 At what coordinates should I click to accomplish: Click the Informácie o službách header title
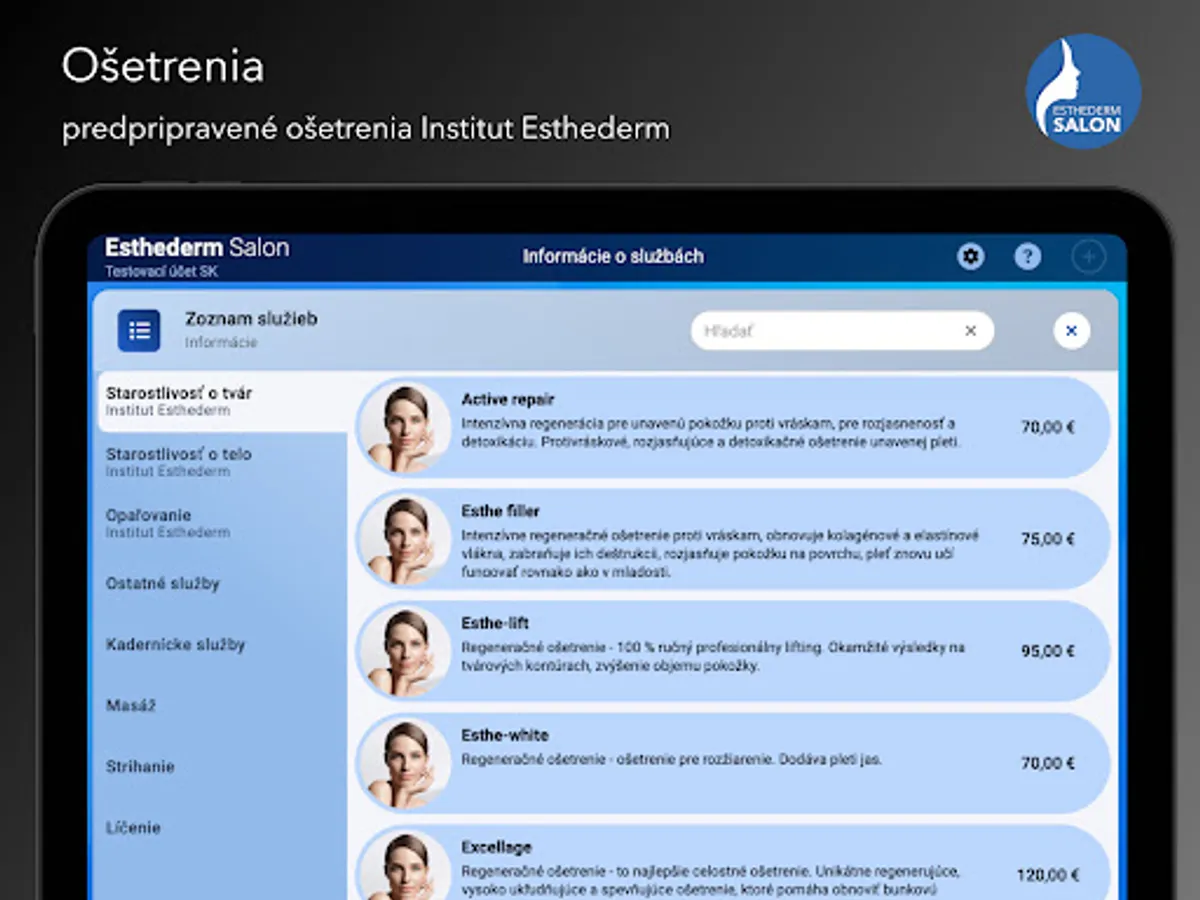coord(613,257)
